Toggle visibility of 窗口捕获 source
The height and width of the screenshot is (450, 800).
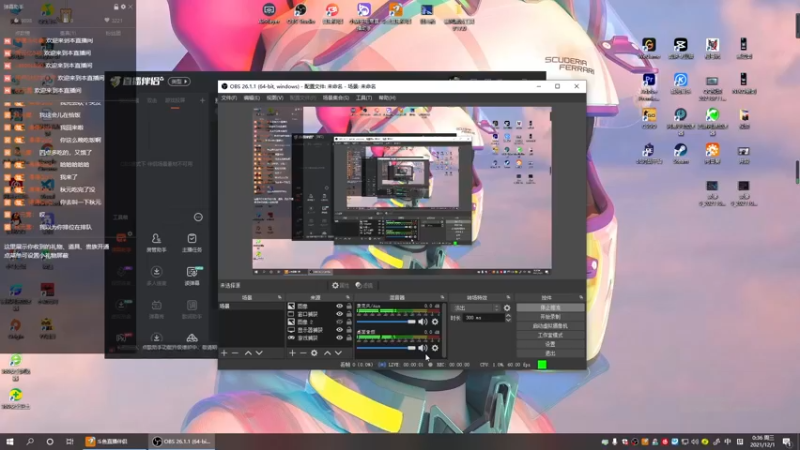pos(339,314)
